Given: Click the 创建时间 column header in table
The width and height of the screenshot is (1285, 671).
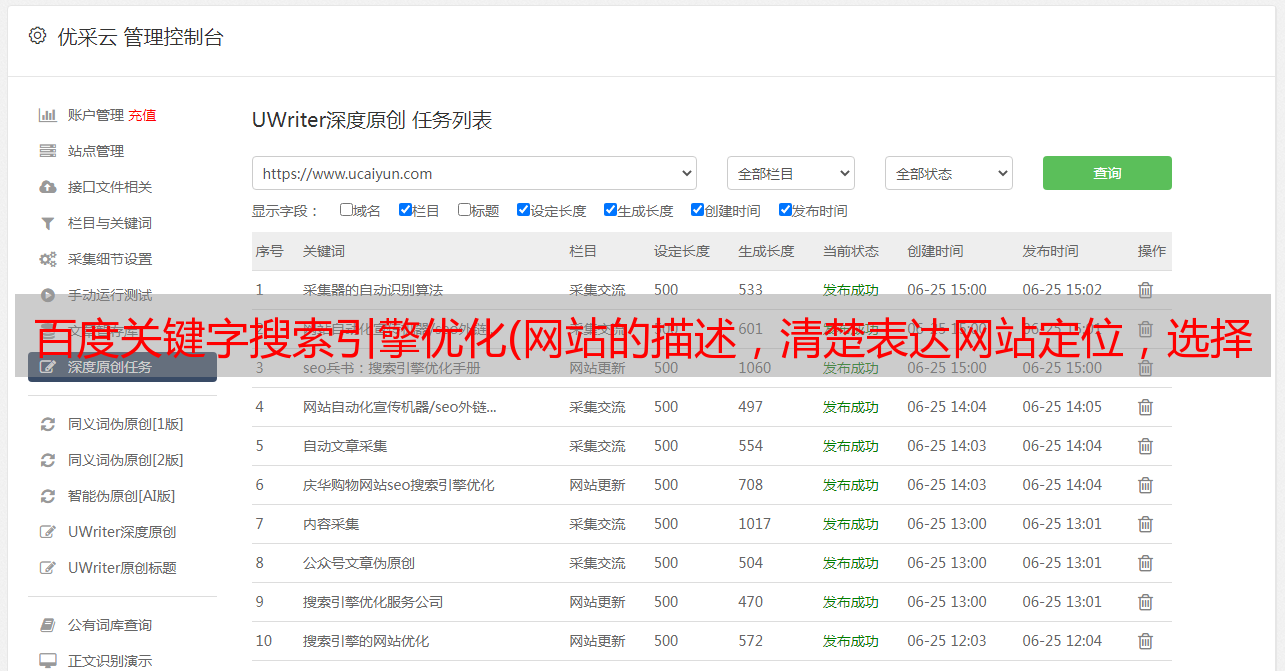Looking at the screenshot, I should click(935, 251).
